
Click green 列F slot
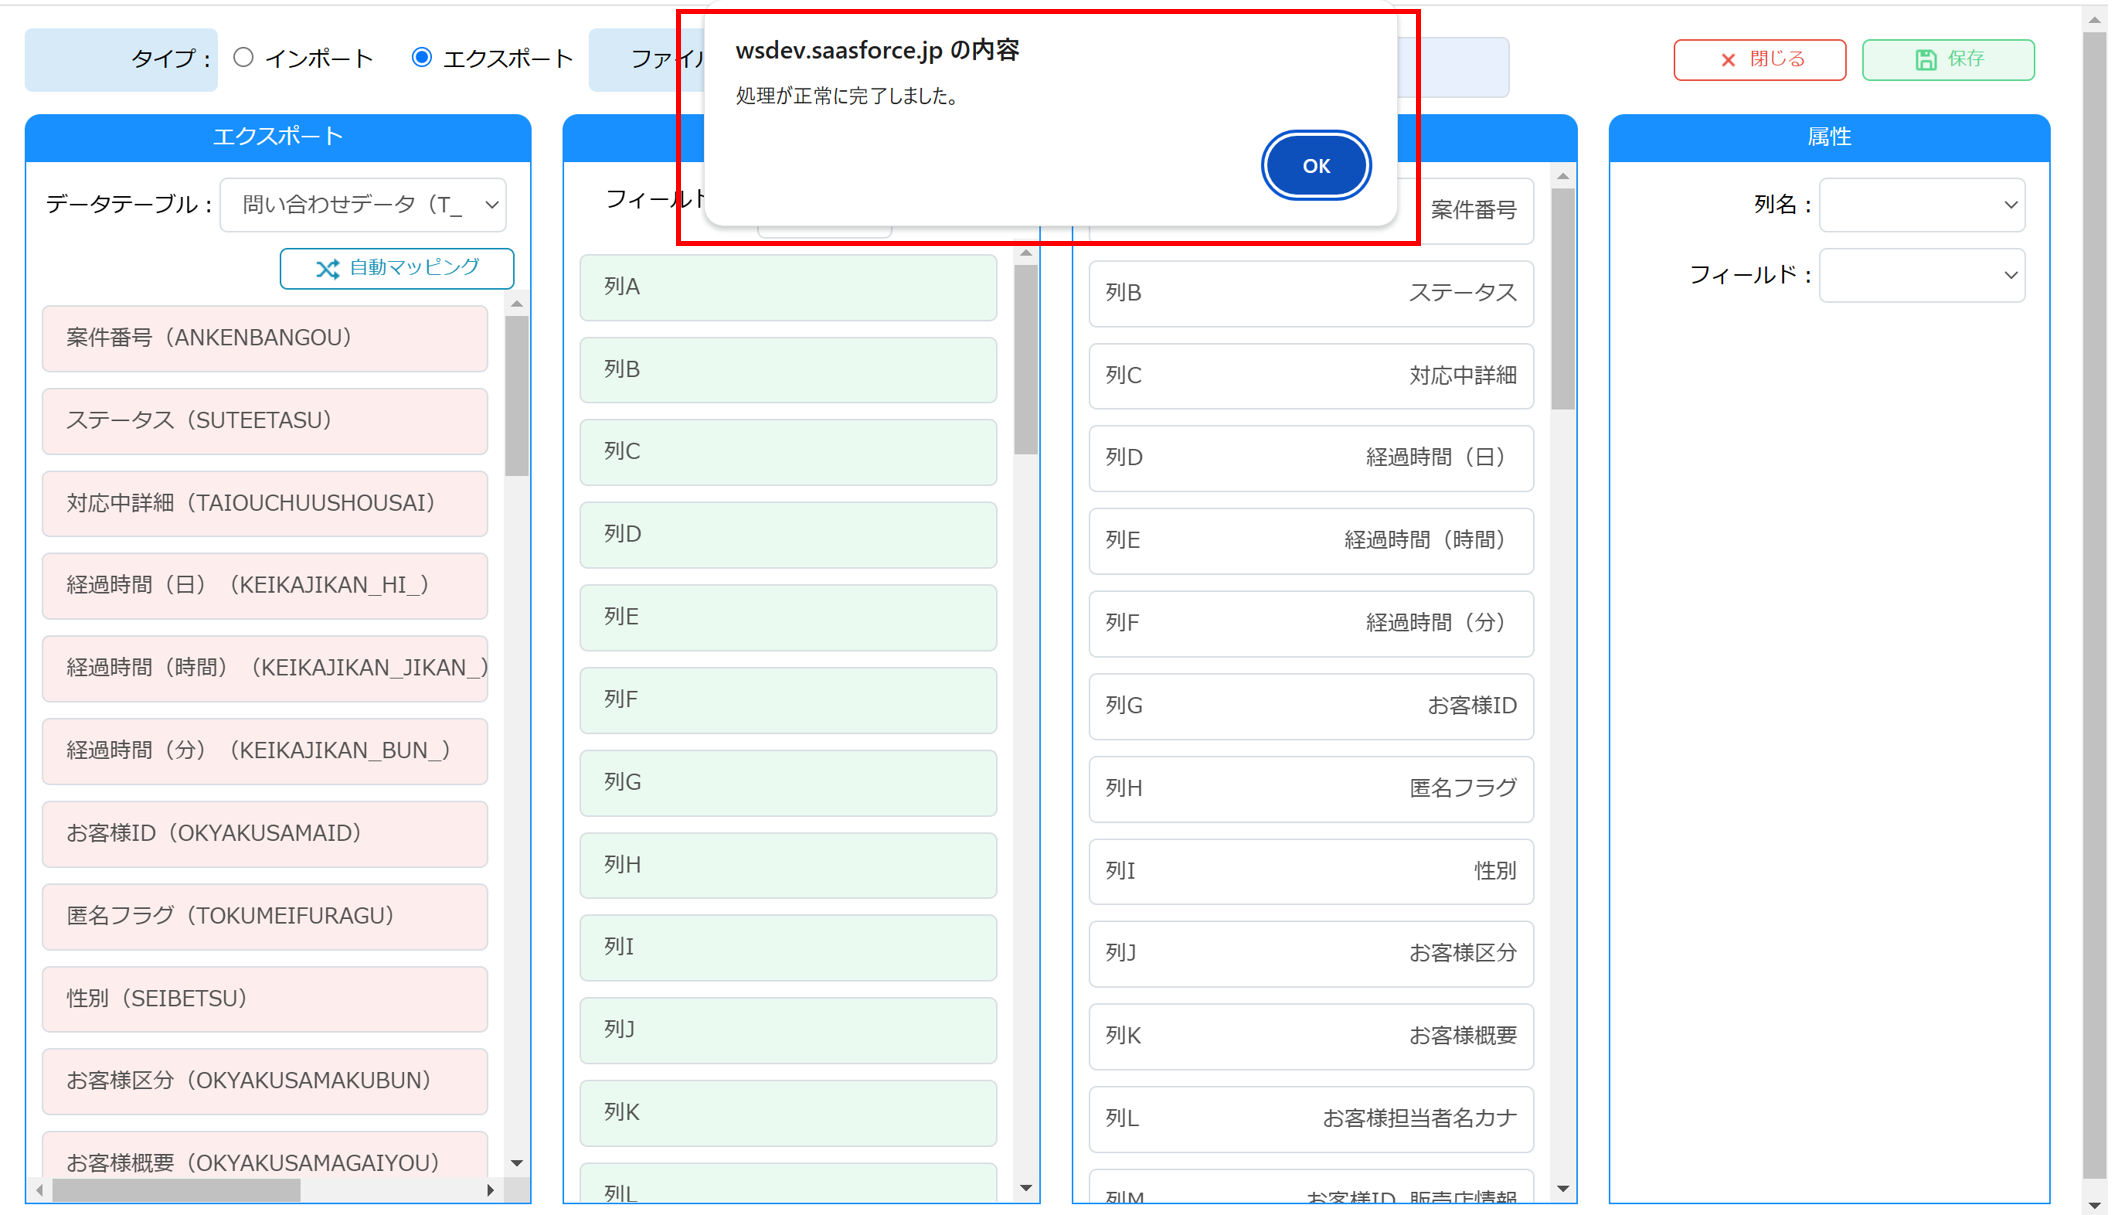[x=788, y=700]
